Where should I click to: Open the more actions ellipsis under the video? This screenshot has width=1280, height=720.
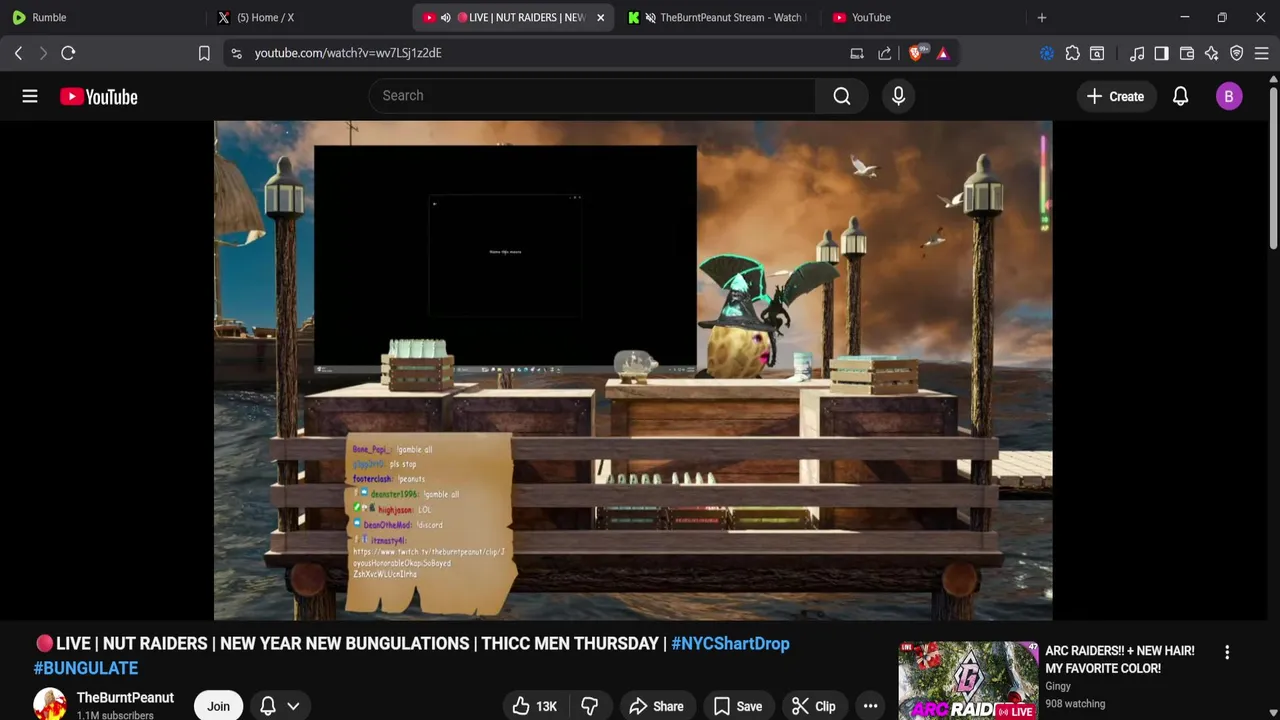tap(870, 706)
